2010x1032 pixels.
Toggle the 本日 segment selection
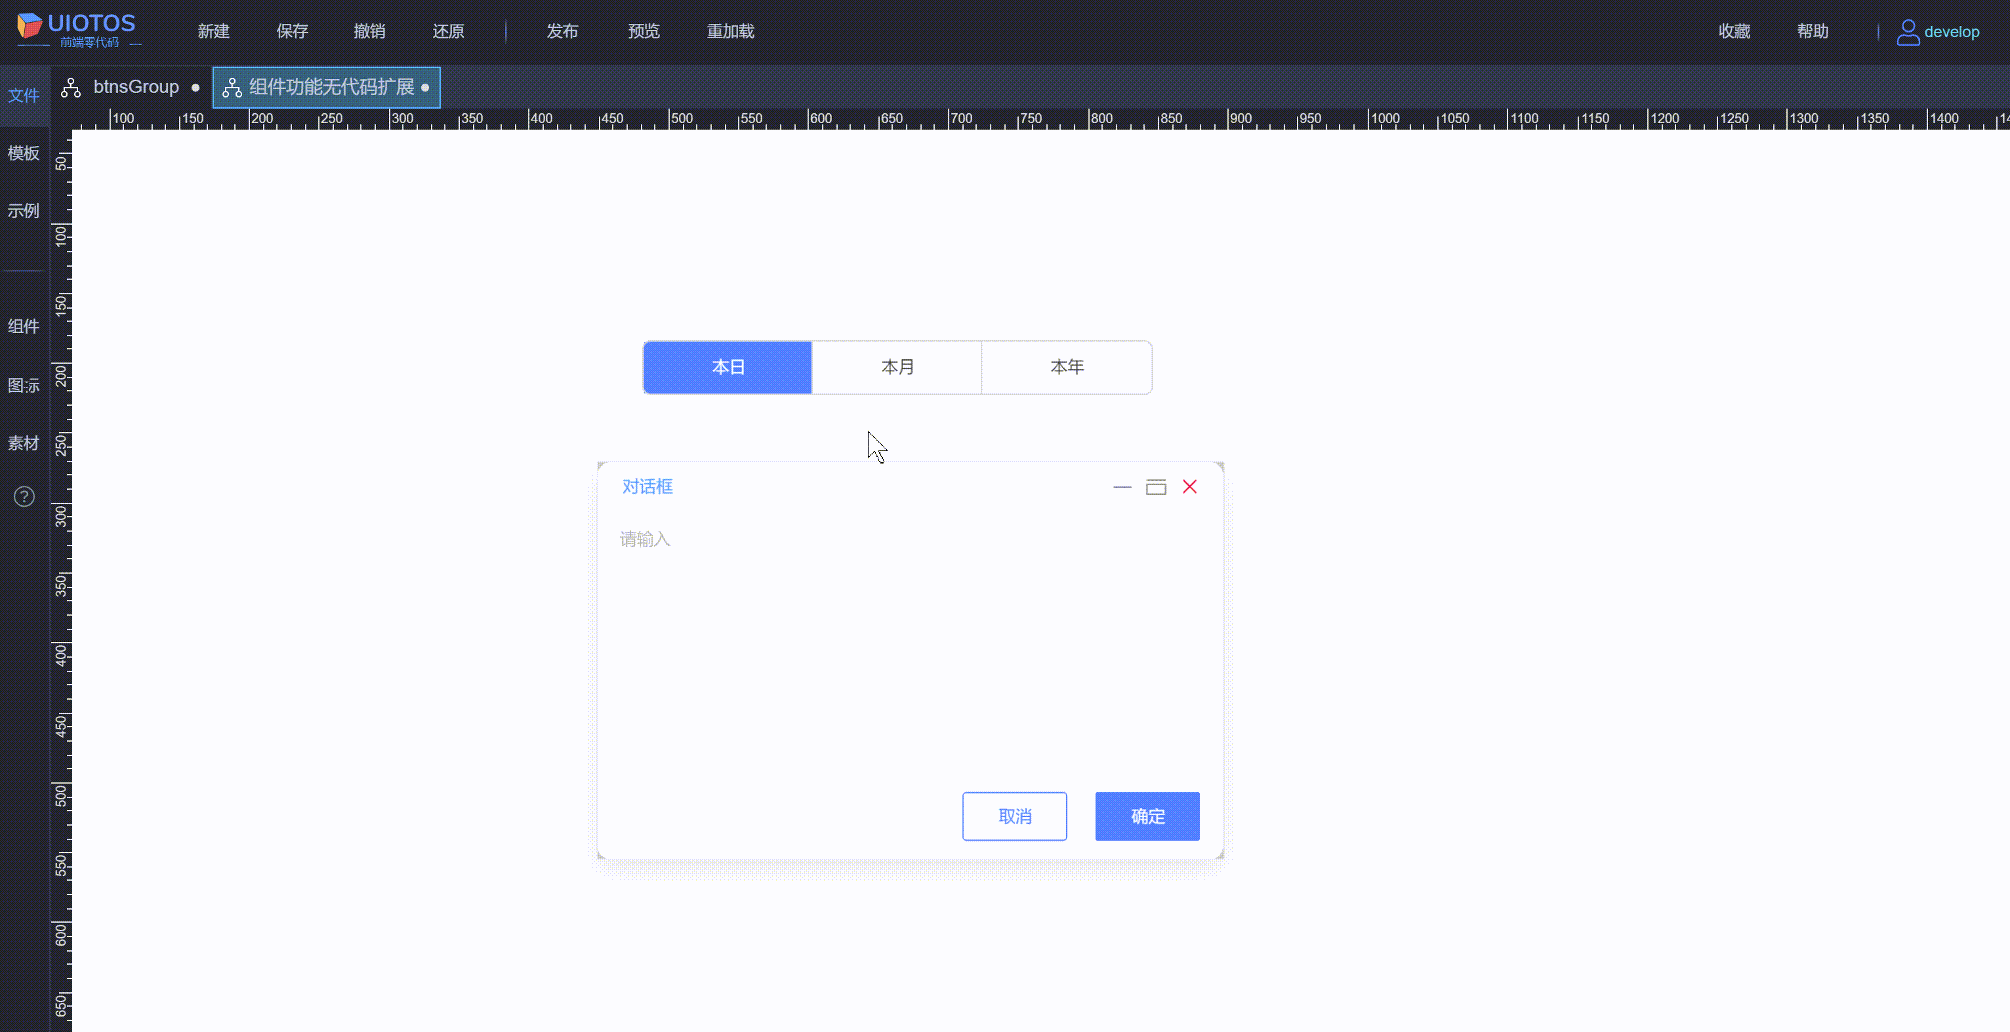(x=727, y=367)
